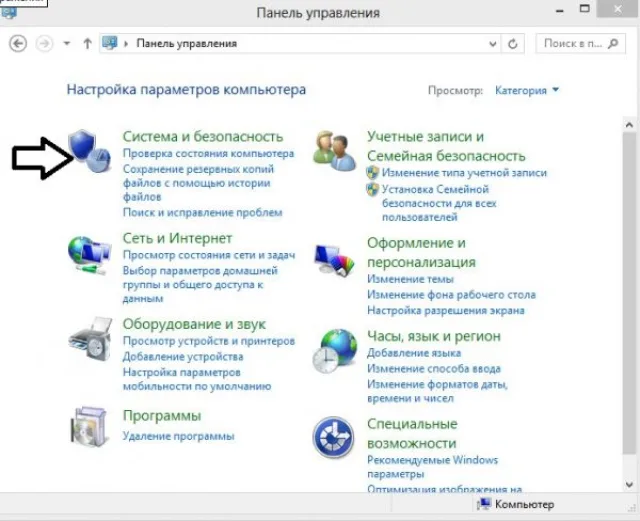Open the Network and Internet globe icon

tap(89, 255)
